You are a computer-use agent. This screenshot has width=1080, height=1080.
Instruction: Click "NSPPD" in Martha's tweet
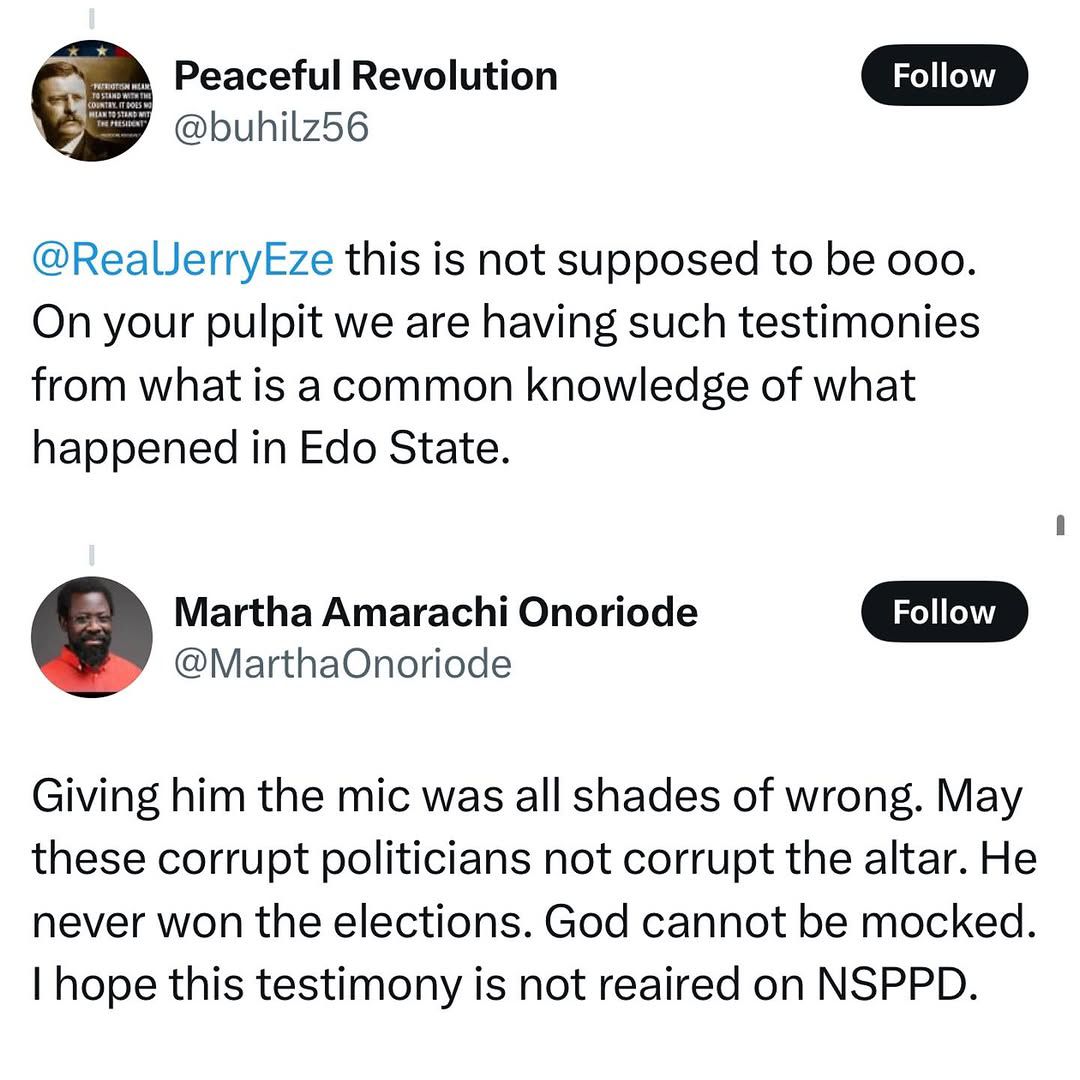tap(895, 985)
